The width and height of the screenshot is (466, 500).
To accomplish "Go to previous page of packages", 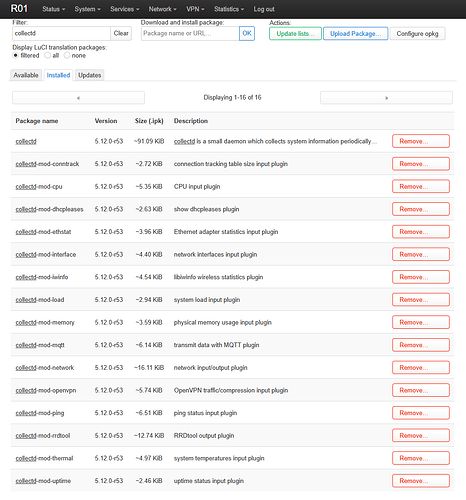I will coord(78,98).
